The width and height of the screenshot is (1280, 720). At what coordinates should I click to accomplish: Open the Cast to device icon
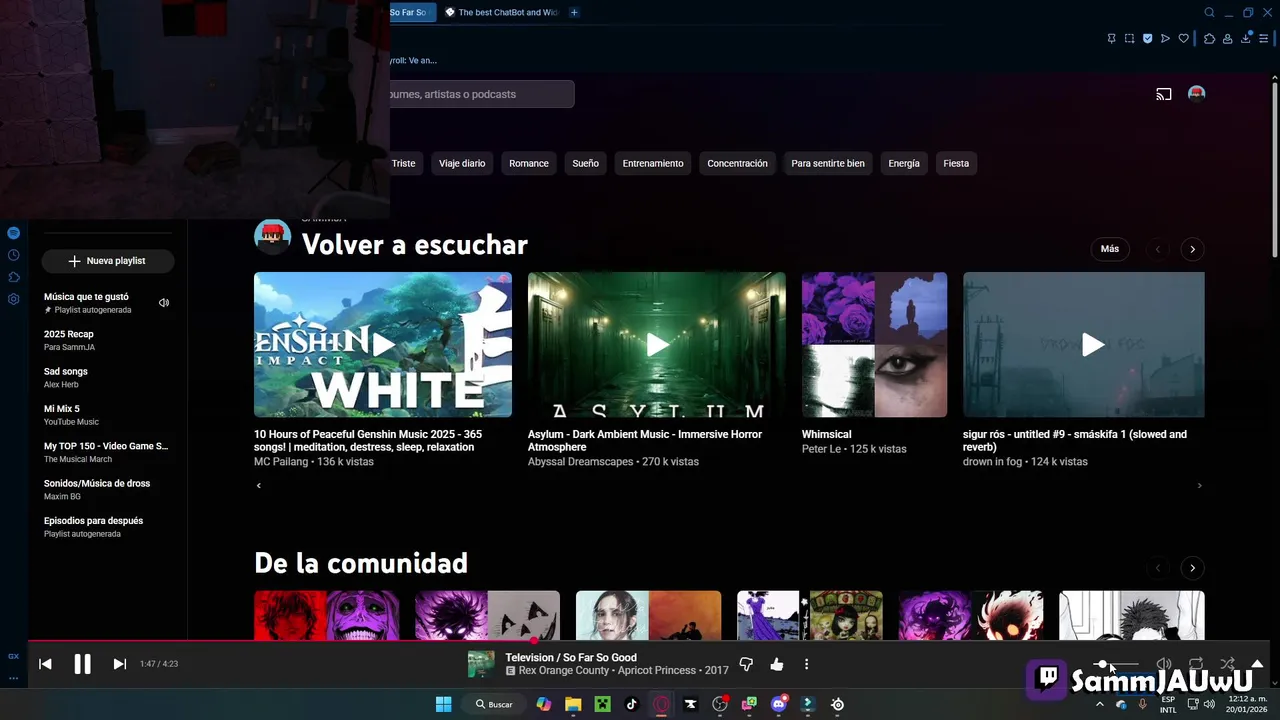(1164, 94)
